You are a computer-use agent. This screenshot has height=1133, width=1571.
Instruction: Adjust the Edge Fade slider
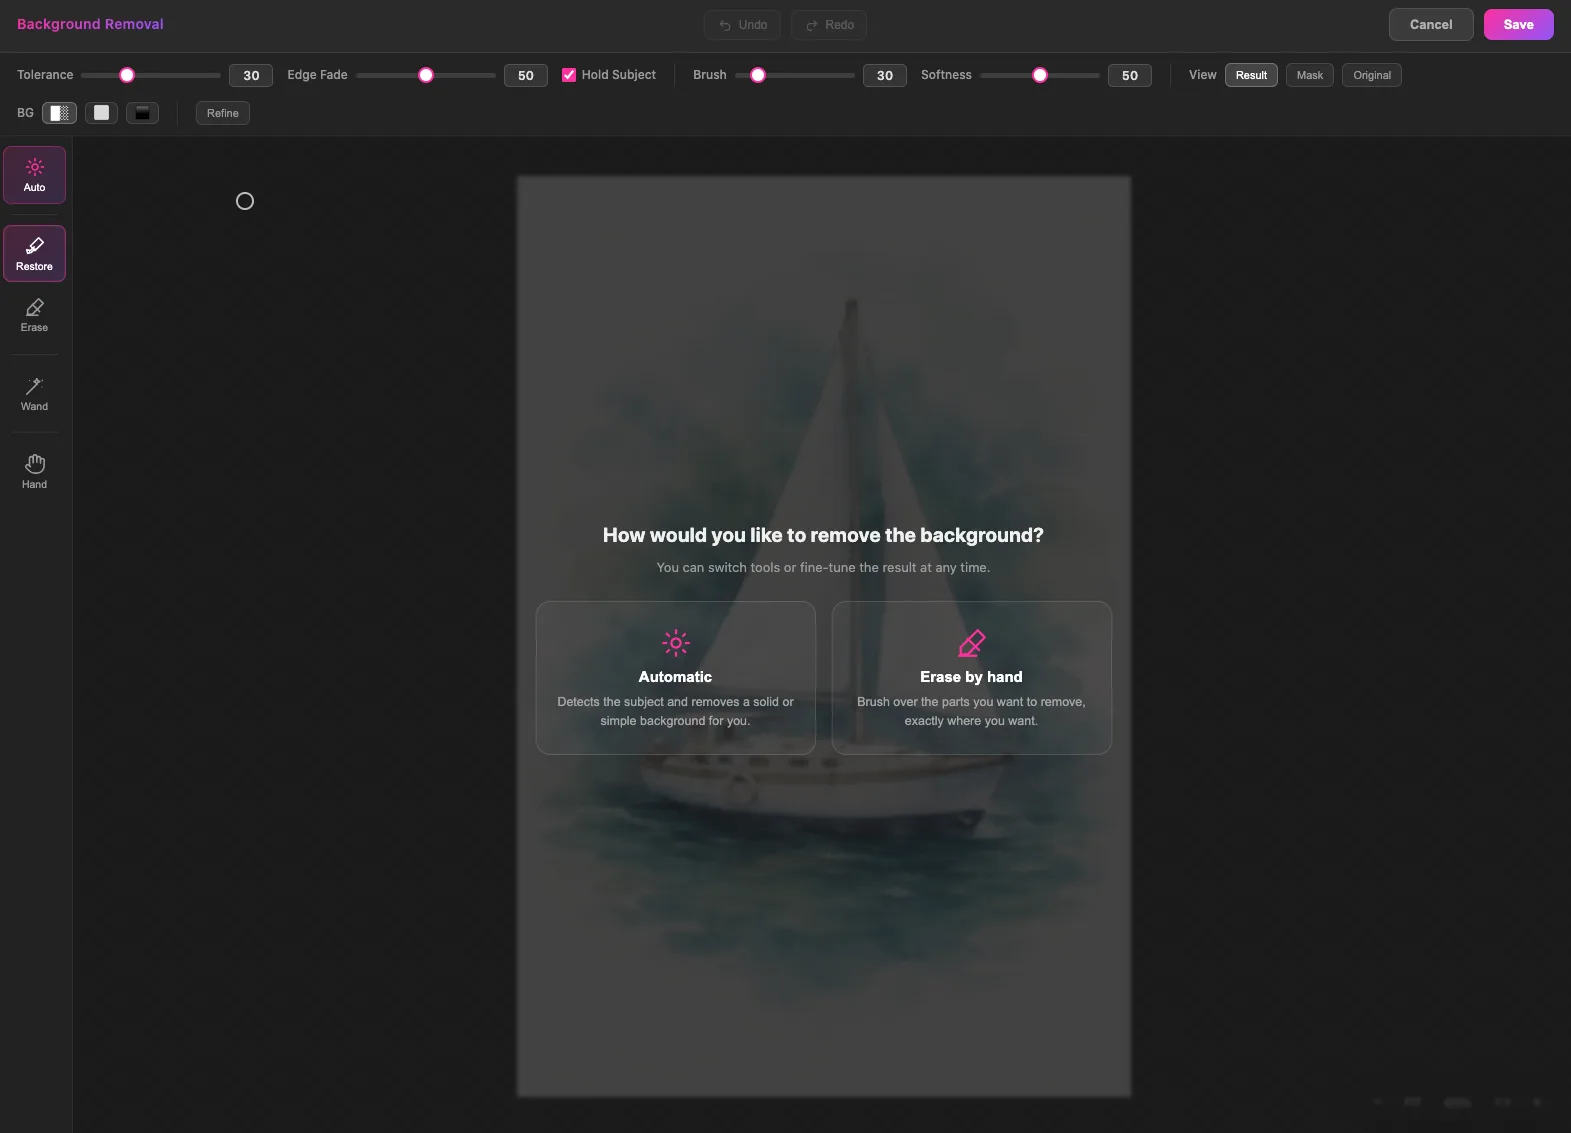coord(426,75)
